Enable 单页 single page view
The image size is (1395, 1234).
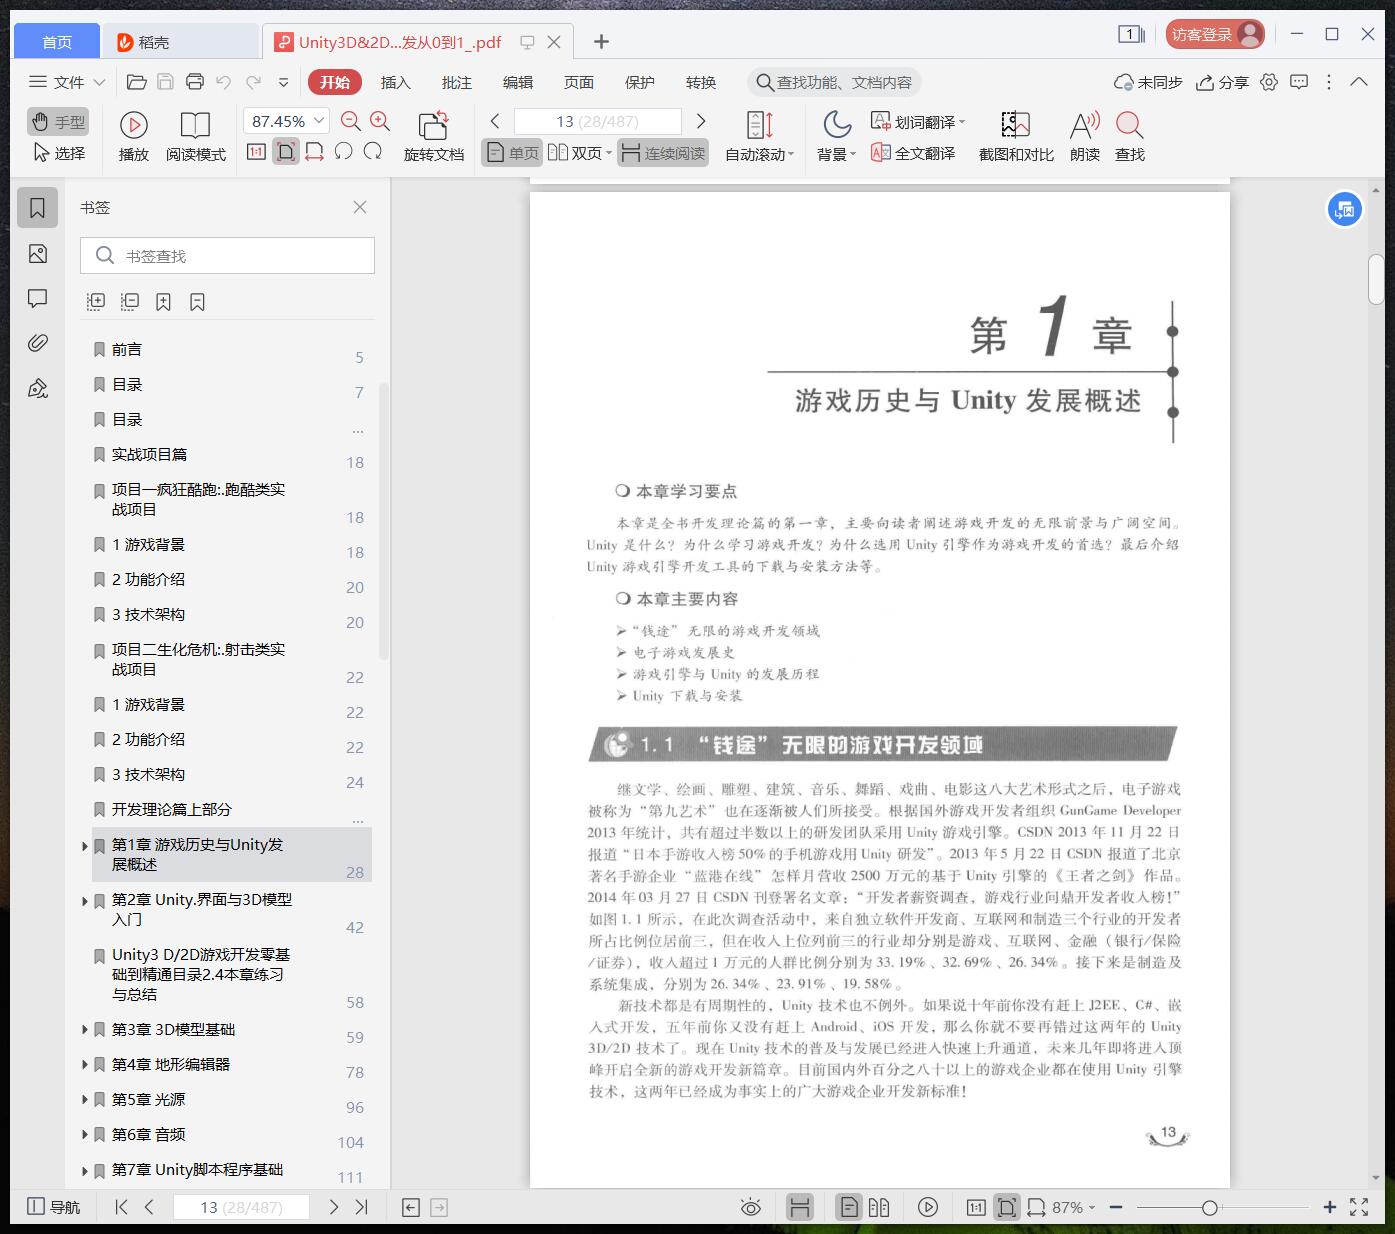[512, 153]
